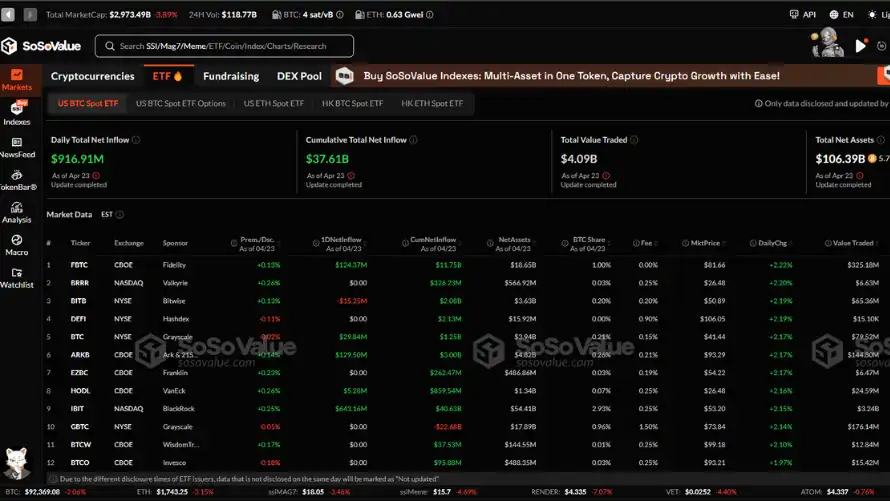The height and width of the screenshot is (501, 890).
Task: Click the info icon next to EST
Action: coord(120,214)
